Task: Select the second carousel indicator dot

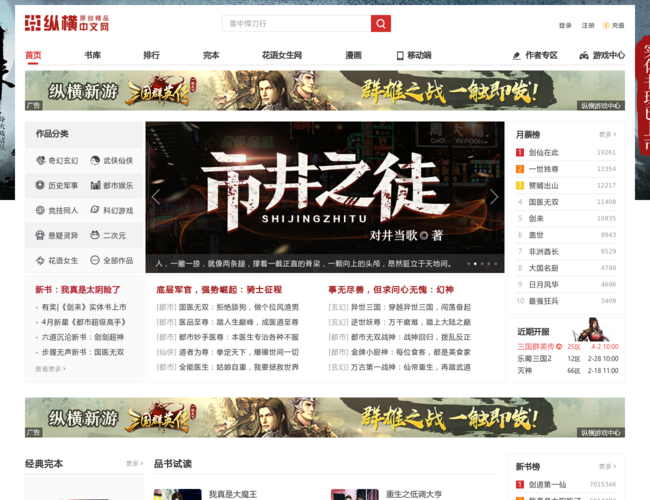Action: pyautogui.click(x=475, y=264)
